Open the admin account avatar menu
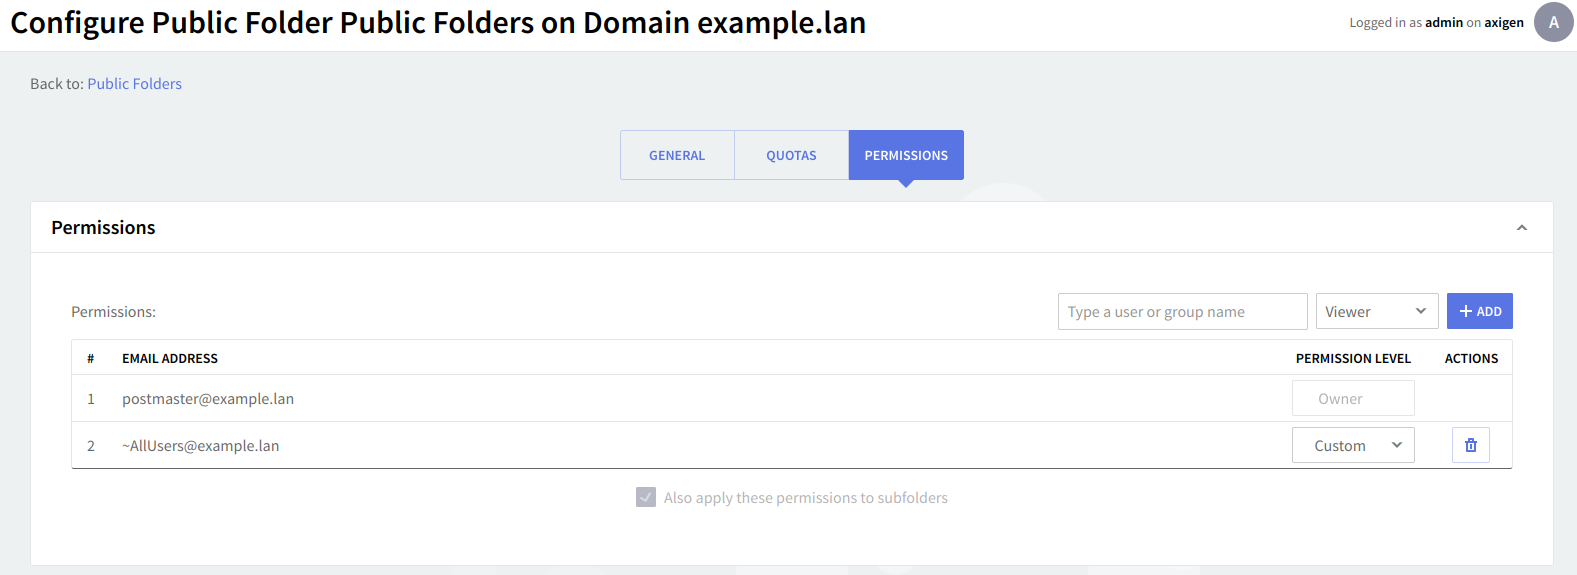1577x575 pixels. coord(1553,22)
